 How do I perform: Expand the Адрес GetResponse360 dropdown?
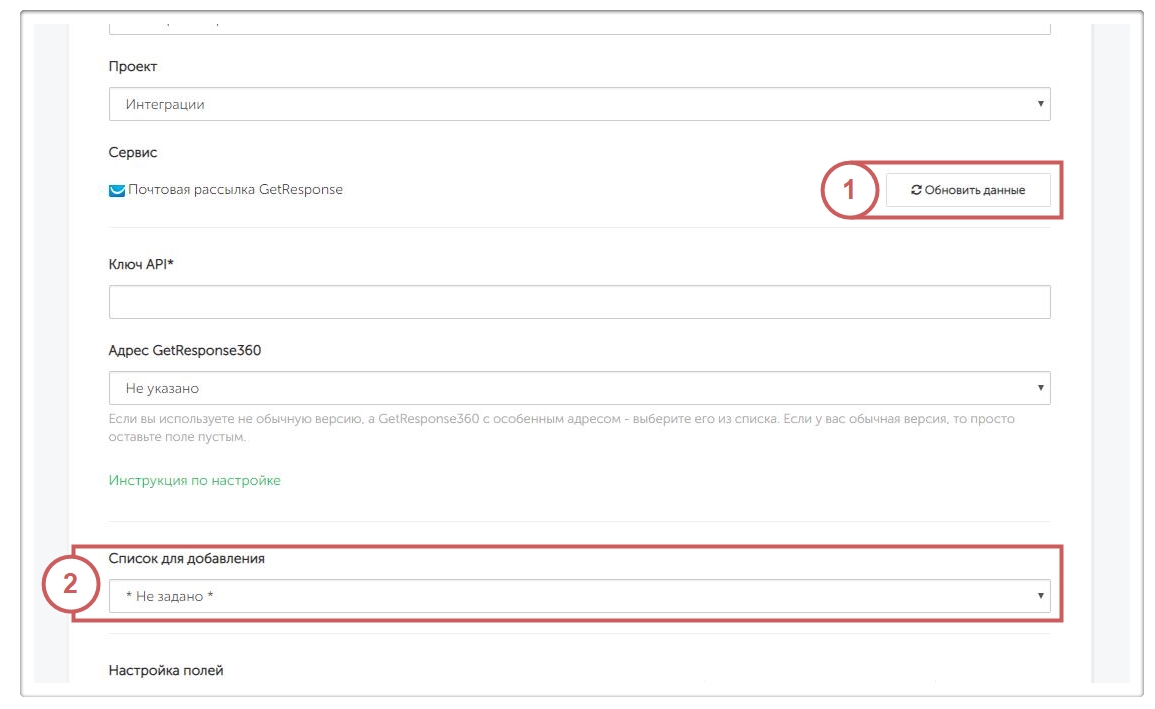click(x=578, y=388)
